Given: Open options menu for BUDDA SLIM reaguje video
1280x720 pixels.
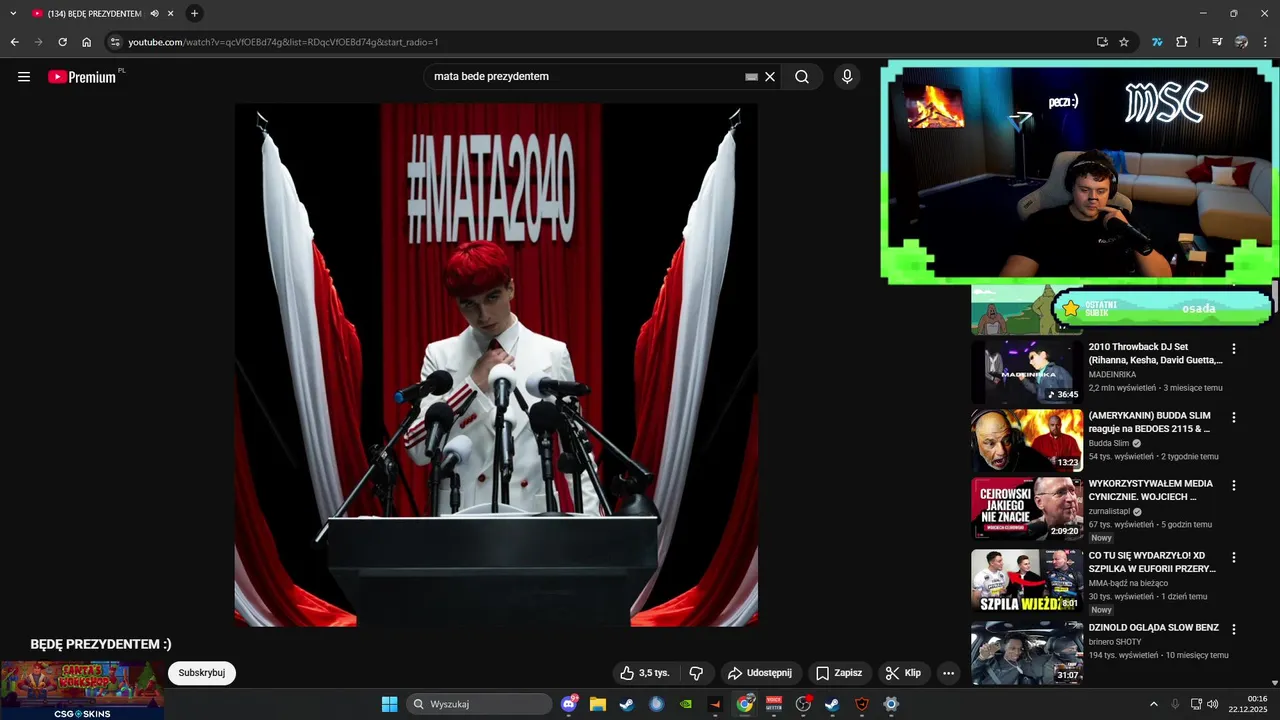Looking at the screenshot, I should click(x=1234, y=417).
